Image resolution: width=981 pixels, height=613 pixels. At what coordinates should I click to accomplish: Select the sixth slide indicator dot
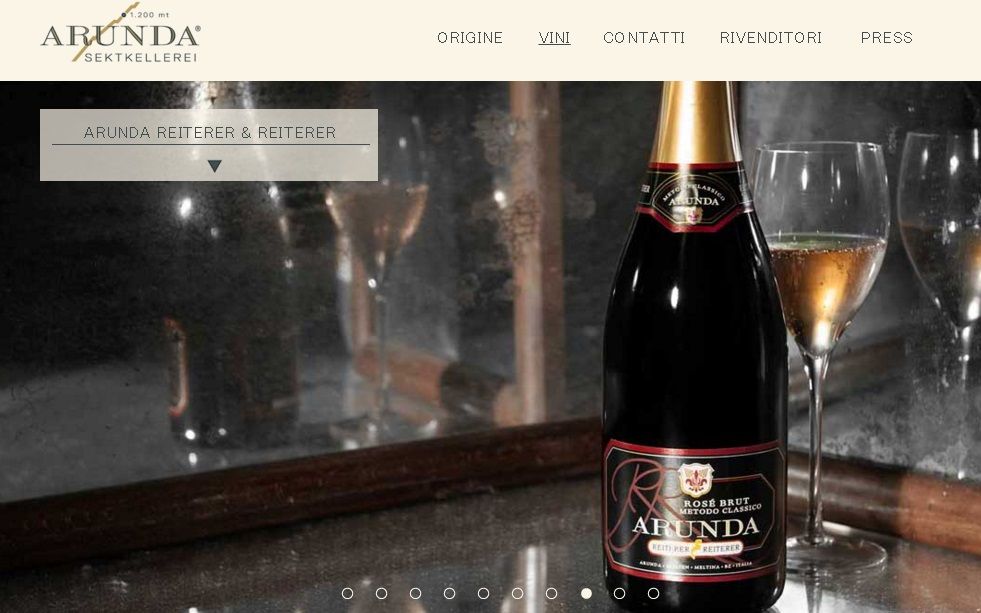click(x=517, y=593)
